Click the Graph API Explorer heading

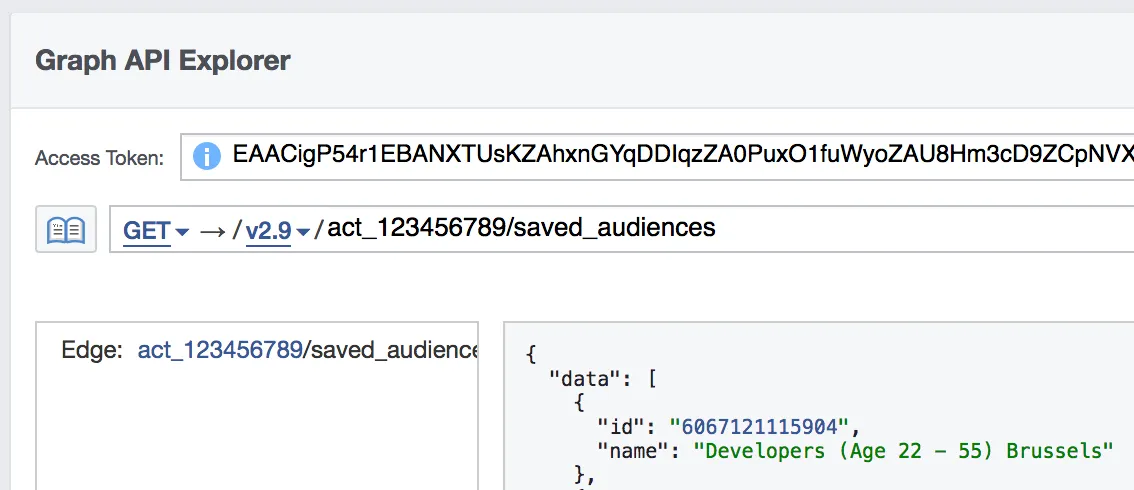pyautogui.click(x=162, y=61)
